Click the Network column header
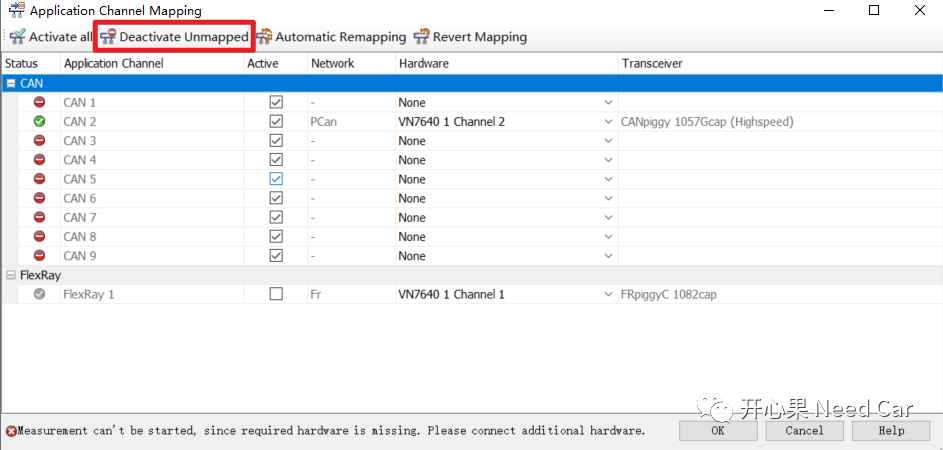Screen dimensions: 943x450 pos(351,63)
